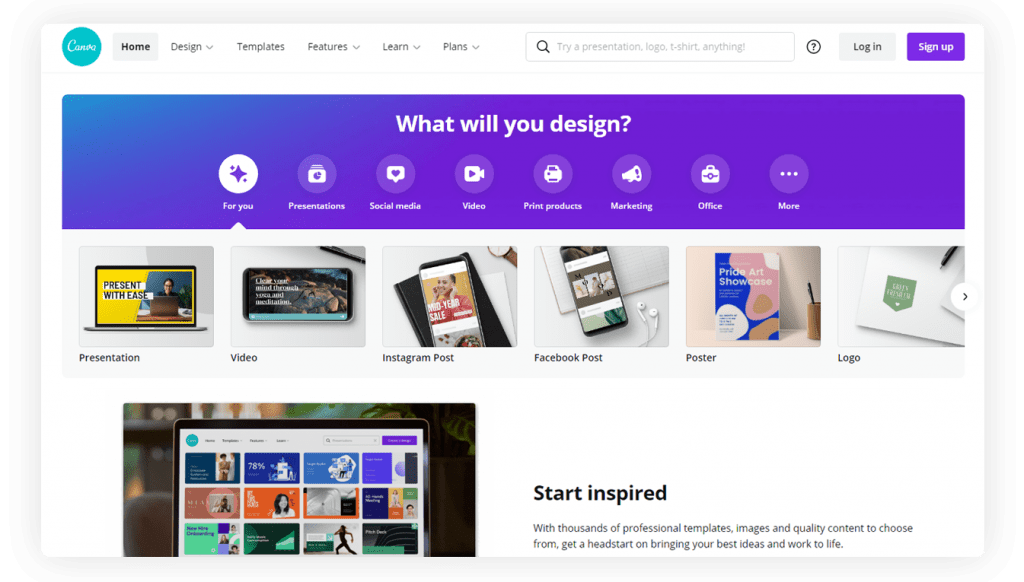Open the Social media heart icon
This screenshot has width=1024, height=582.
pyautogui.click(x=395, y=174)
